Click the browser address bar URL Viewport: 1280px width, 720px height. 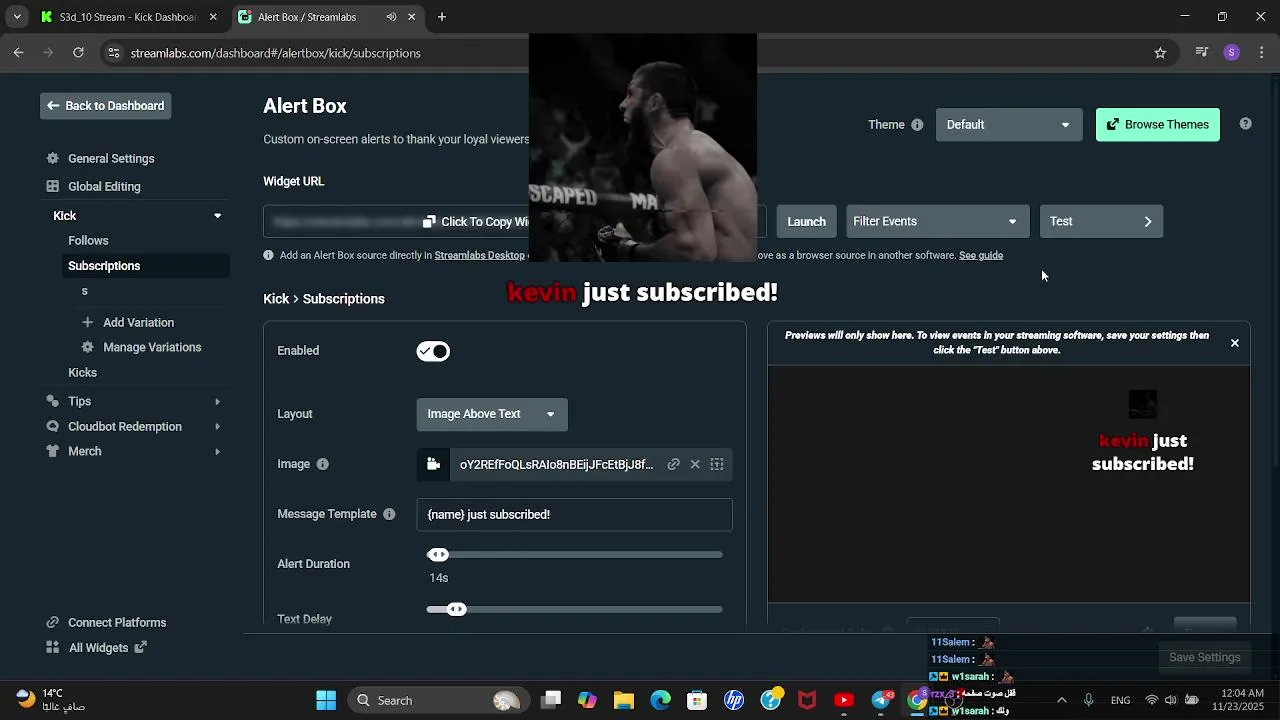point(275,53)
